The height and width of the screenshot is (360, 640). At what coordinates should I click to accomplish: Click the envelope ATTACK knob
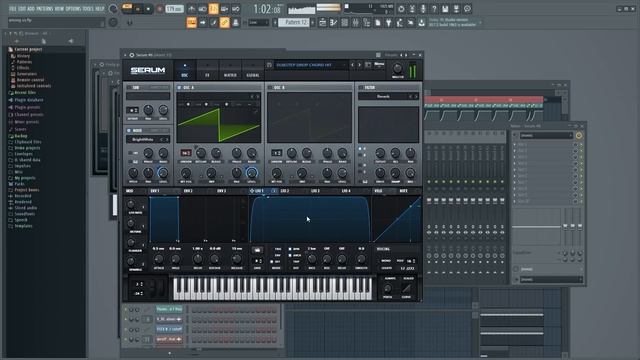click(158, 259)
